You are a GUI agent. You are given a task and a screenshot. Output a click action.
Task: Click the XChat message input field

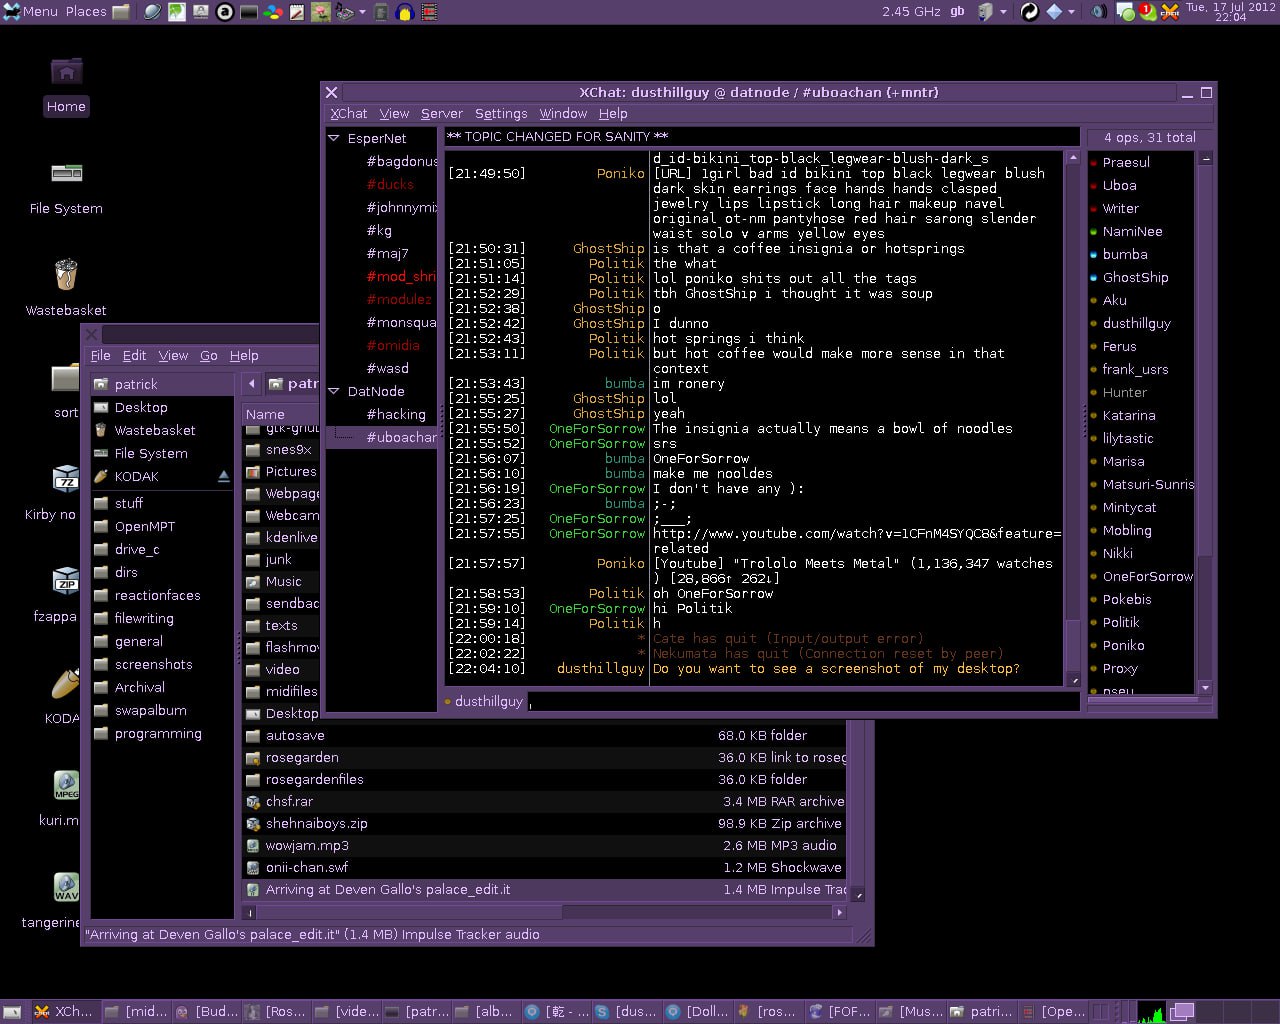800,702
